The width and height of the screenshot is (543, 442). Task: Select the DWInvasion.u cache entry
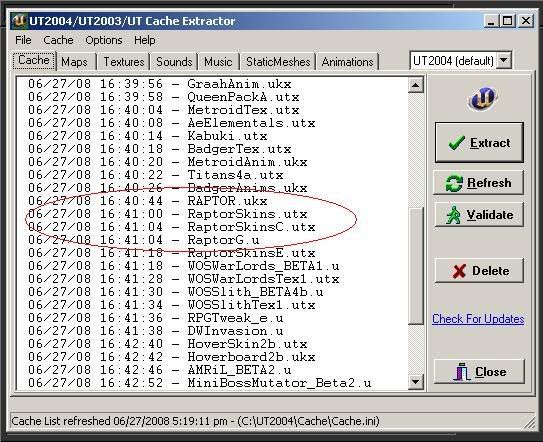(155, 331)
